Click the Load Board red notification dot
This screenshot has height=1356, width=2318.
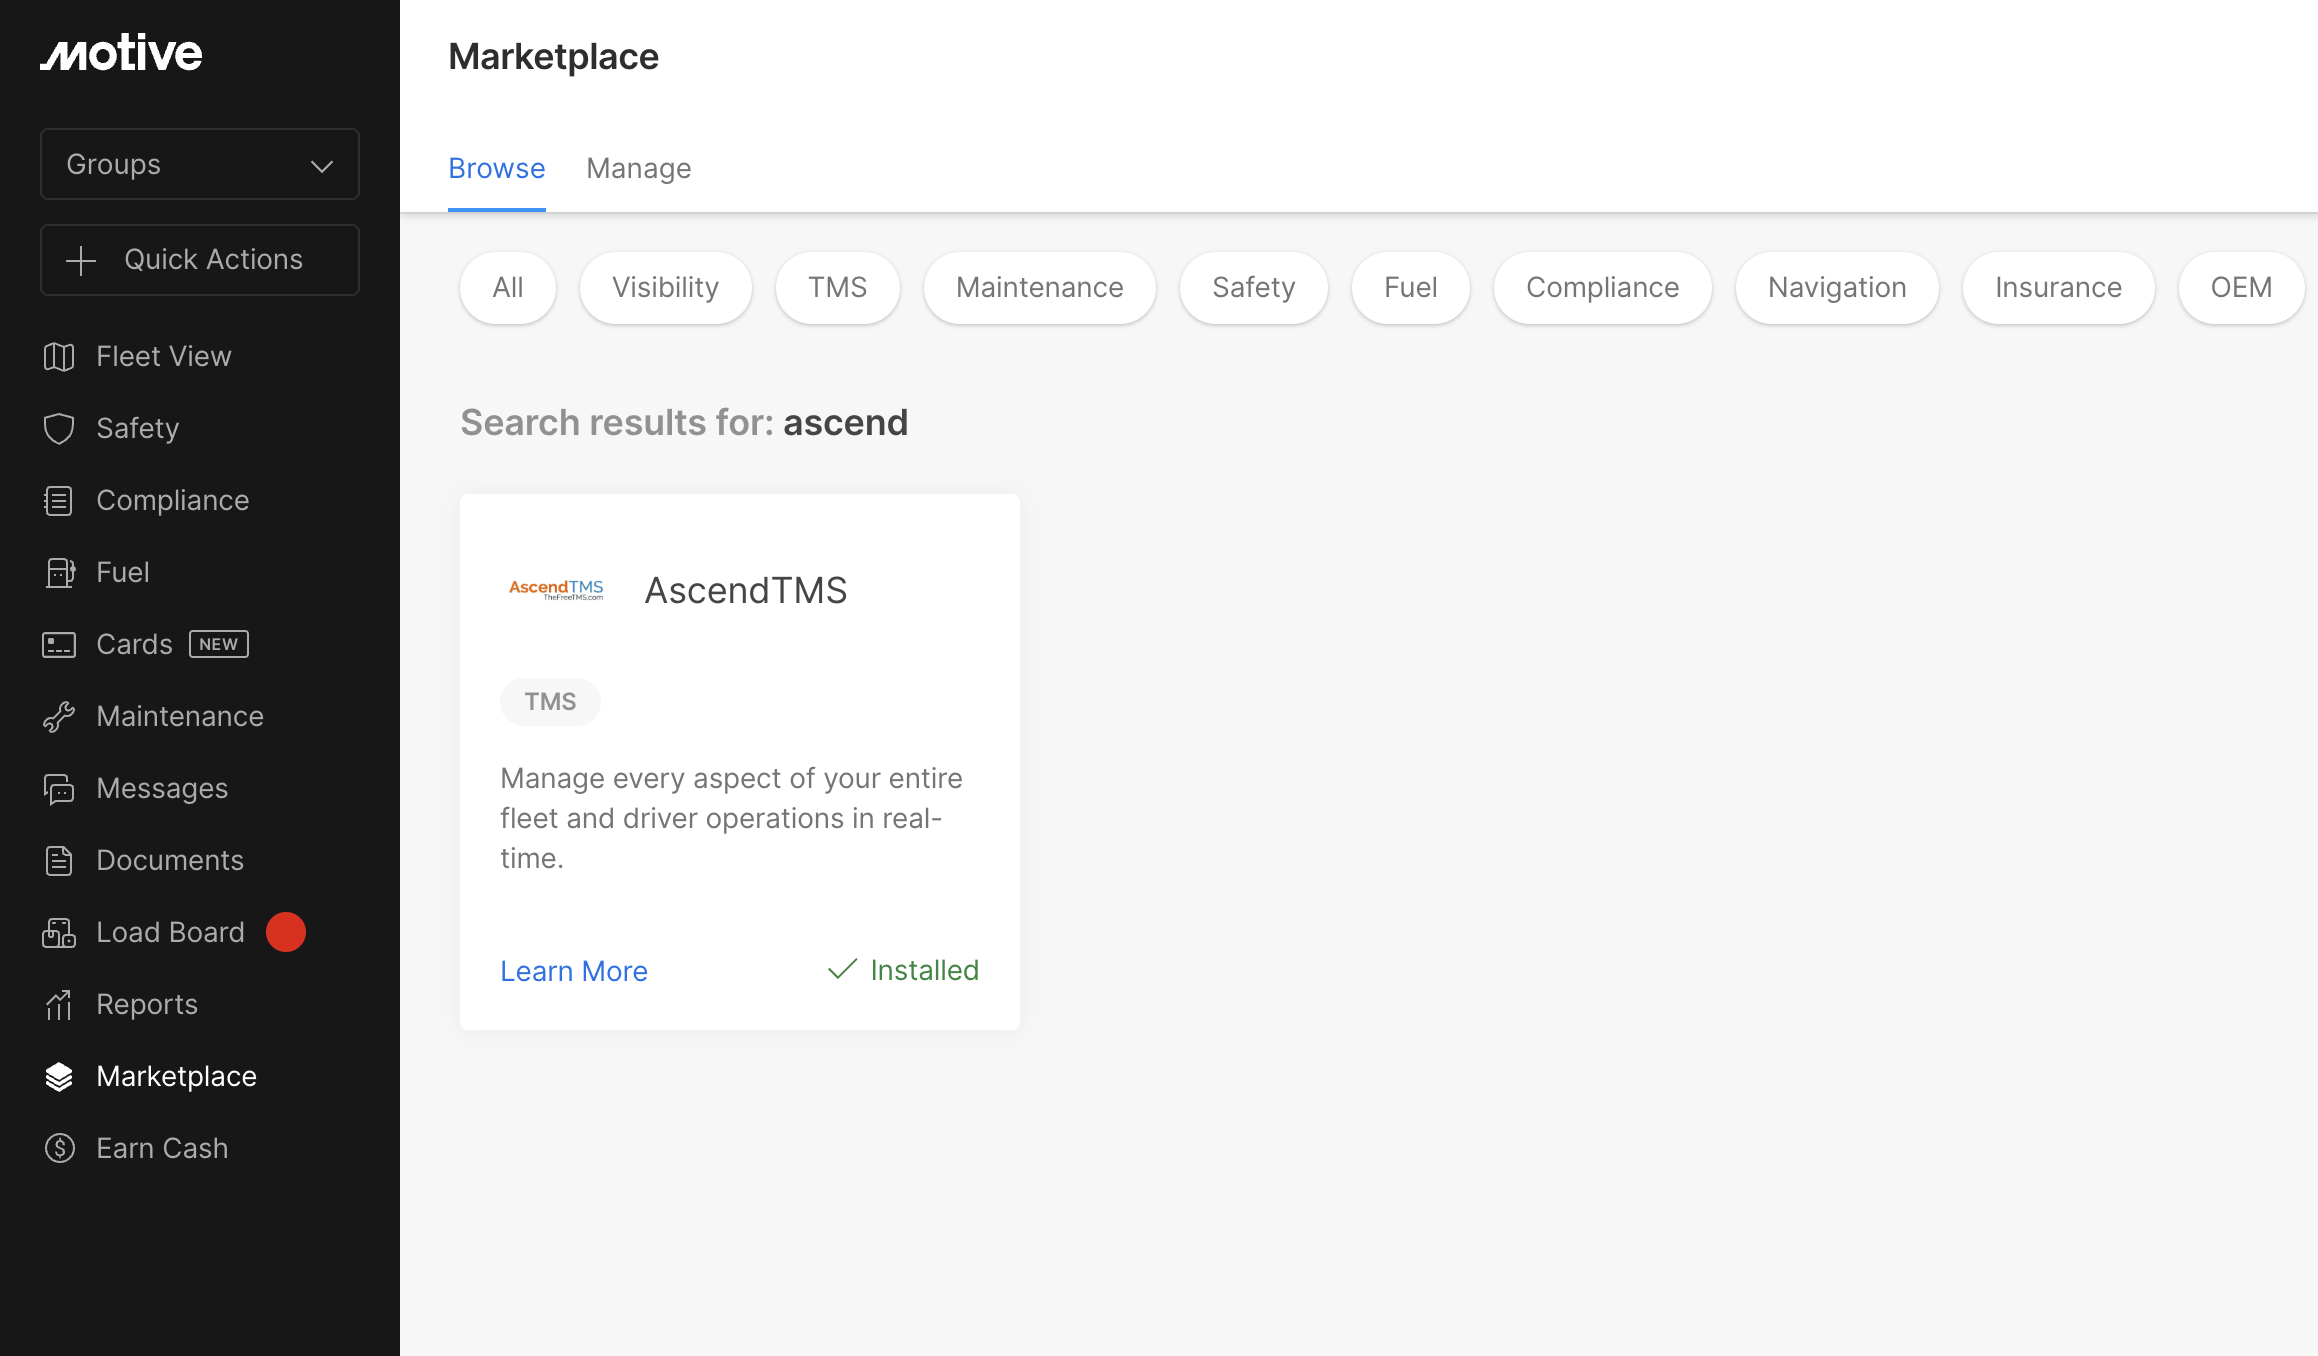click(286, 932)
